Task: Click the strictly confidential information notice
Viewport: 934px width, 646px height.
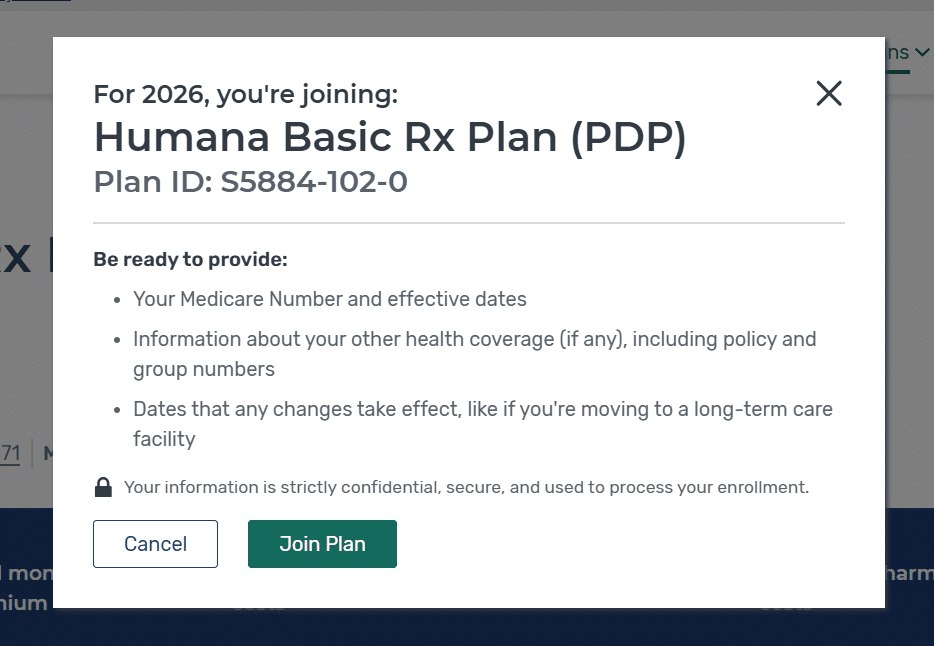Action: tap(466, 488)
